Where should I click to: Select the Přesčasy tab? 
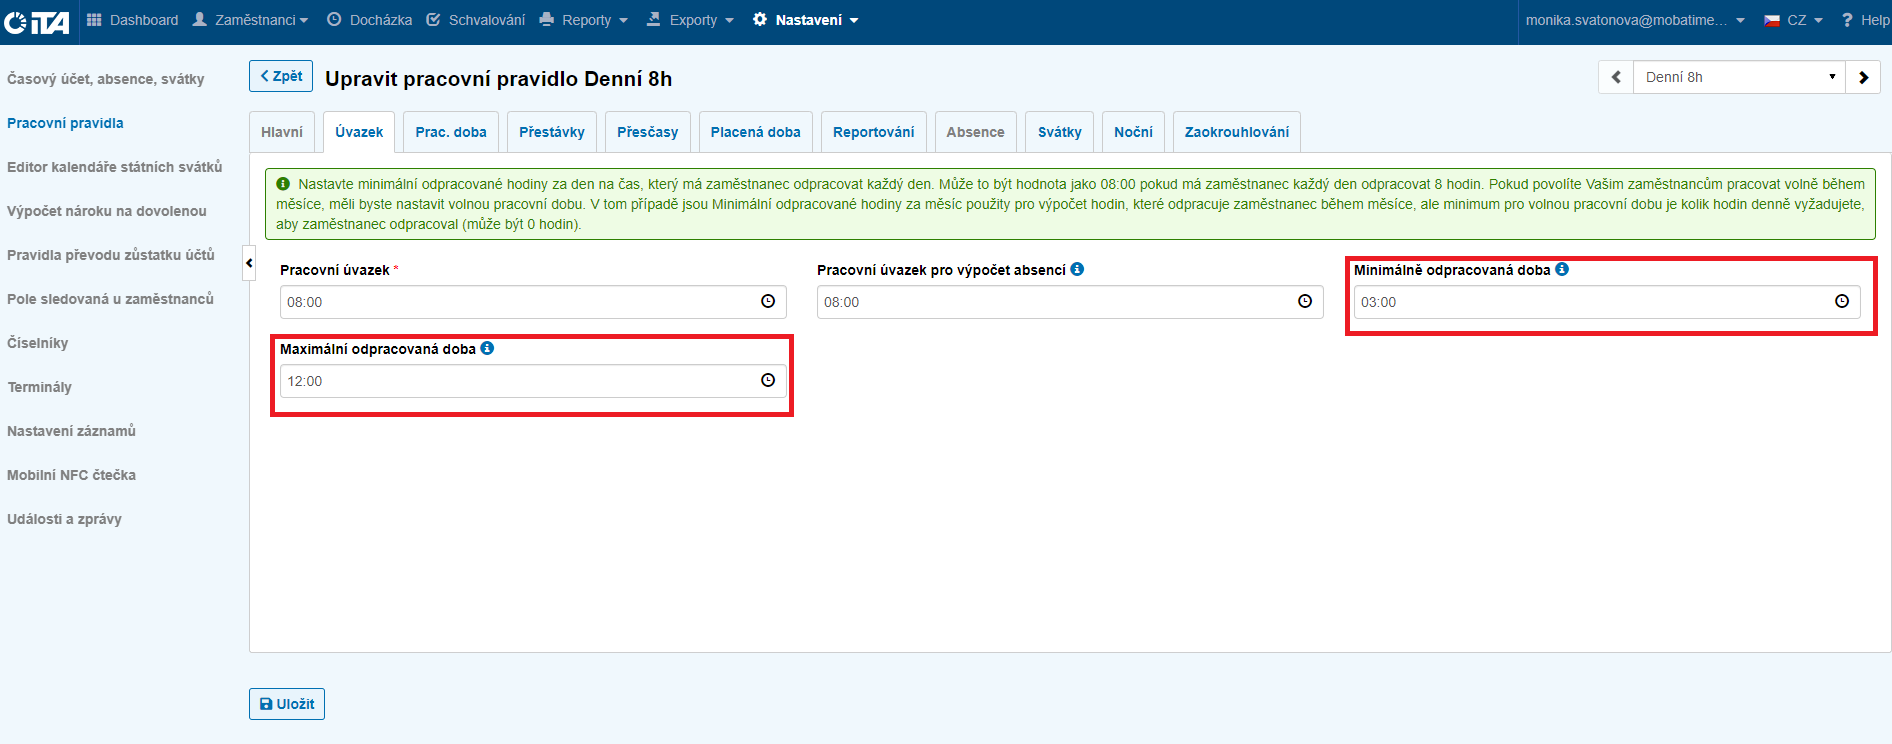point(647,132)
